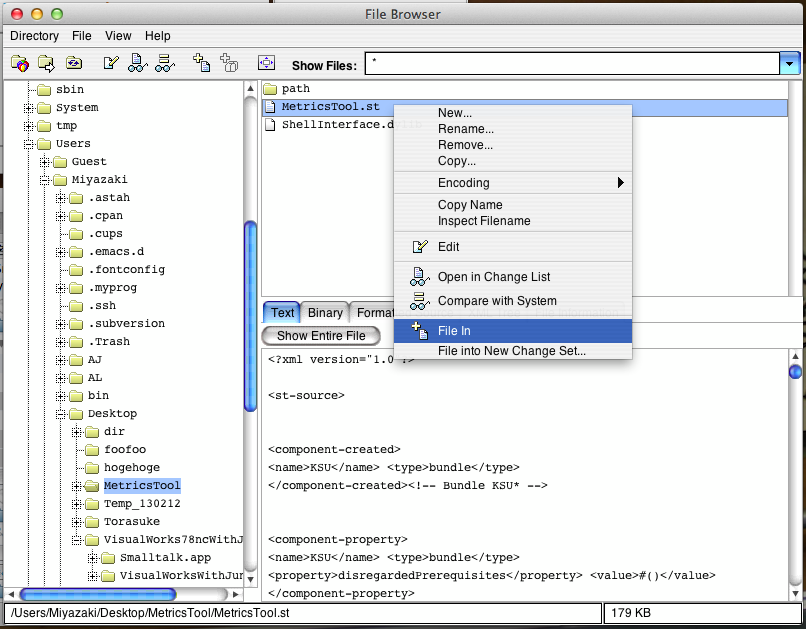
Task: Click into the Show Files filter field
Action: coord(572,64)
